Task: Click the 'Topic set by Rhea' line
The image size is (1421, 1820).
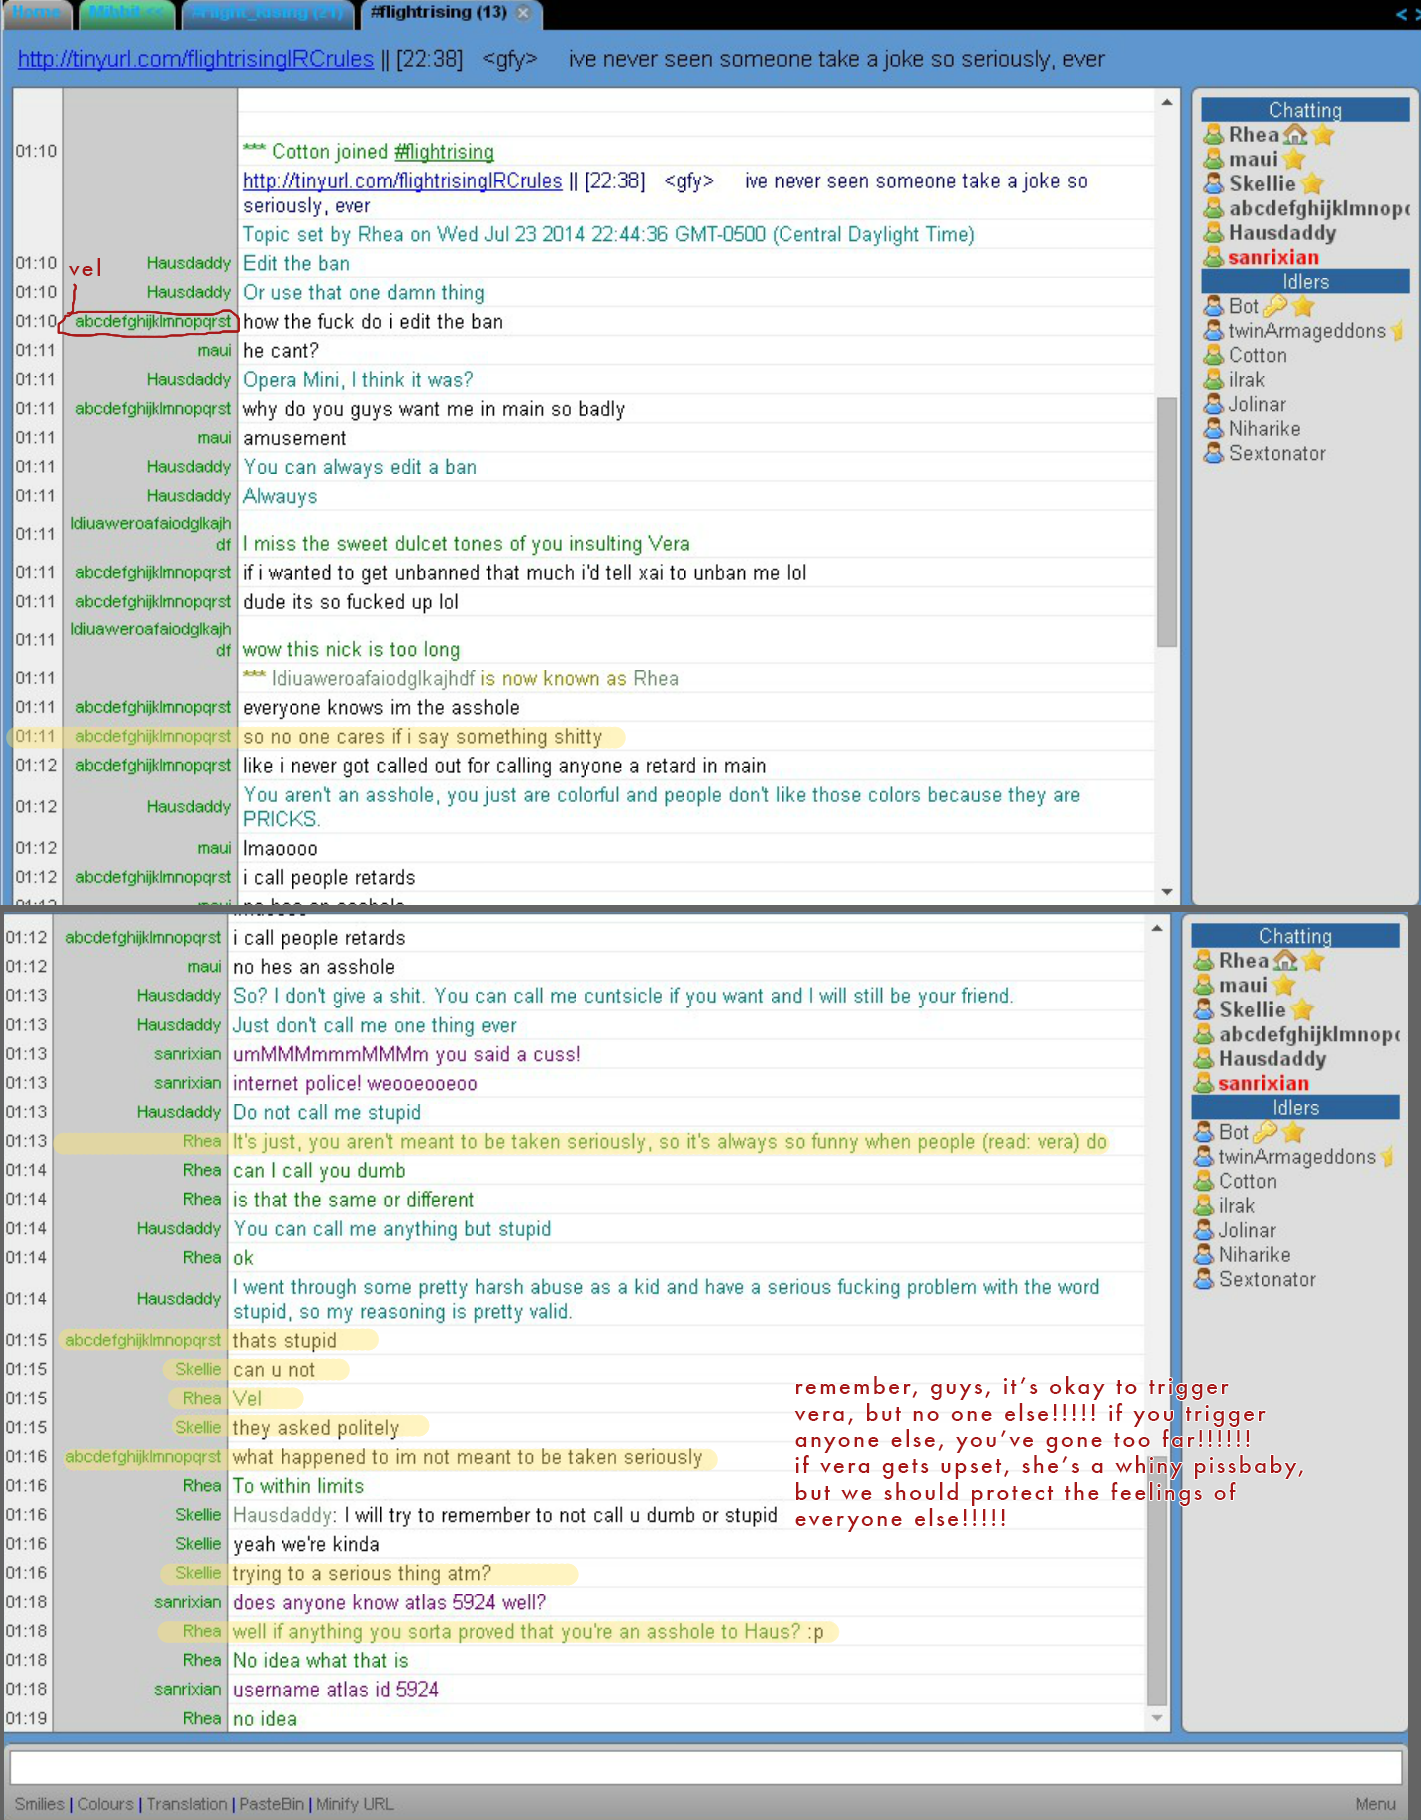Action: click(608, 234)
